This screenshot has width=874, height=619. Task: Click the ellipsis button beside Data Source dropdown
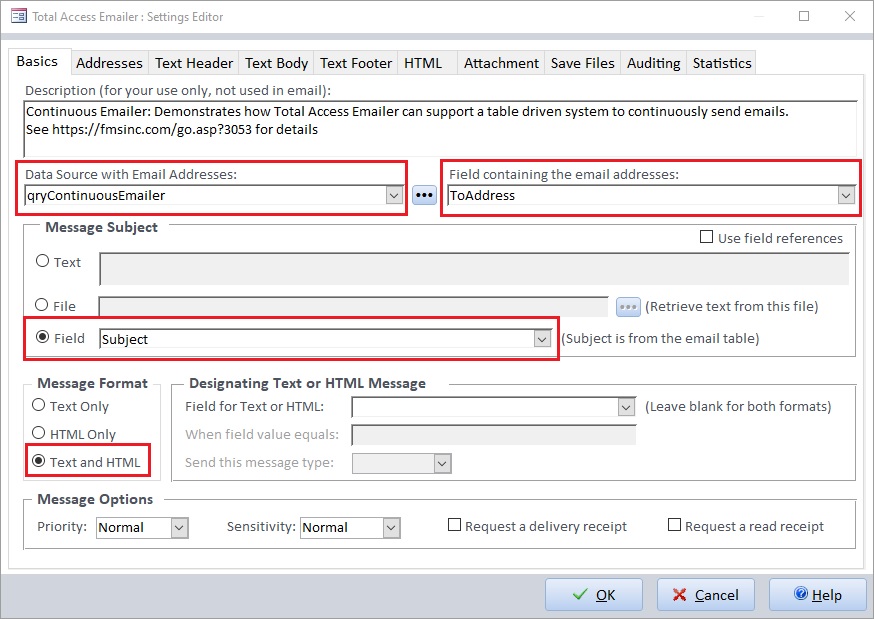[x=425, y=195]
